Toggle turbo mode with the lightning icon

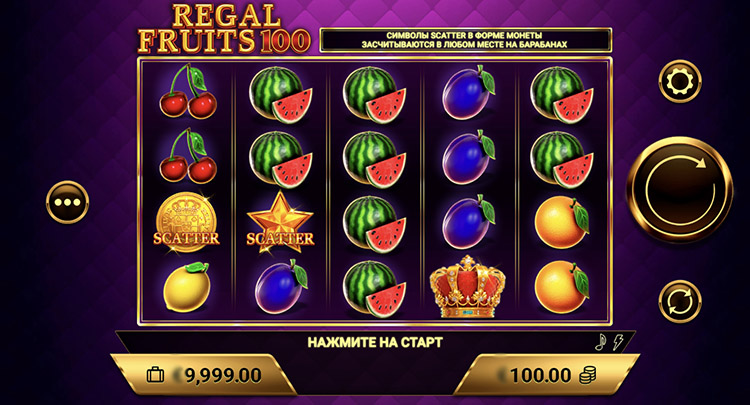coord(618,342)
